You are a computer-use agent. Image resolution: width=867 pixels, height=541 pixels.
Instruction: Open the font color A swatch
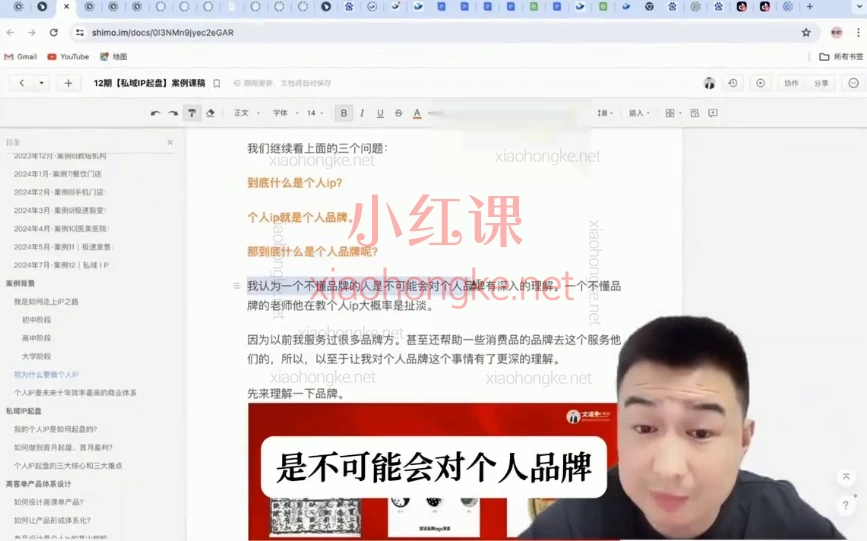point(417,113)
